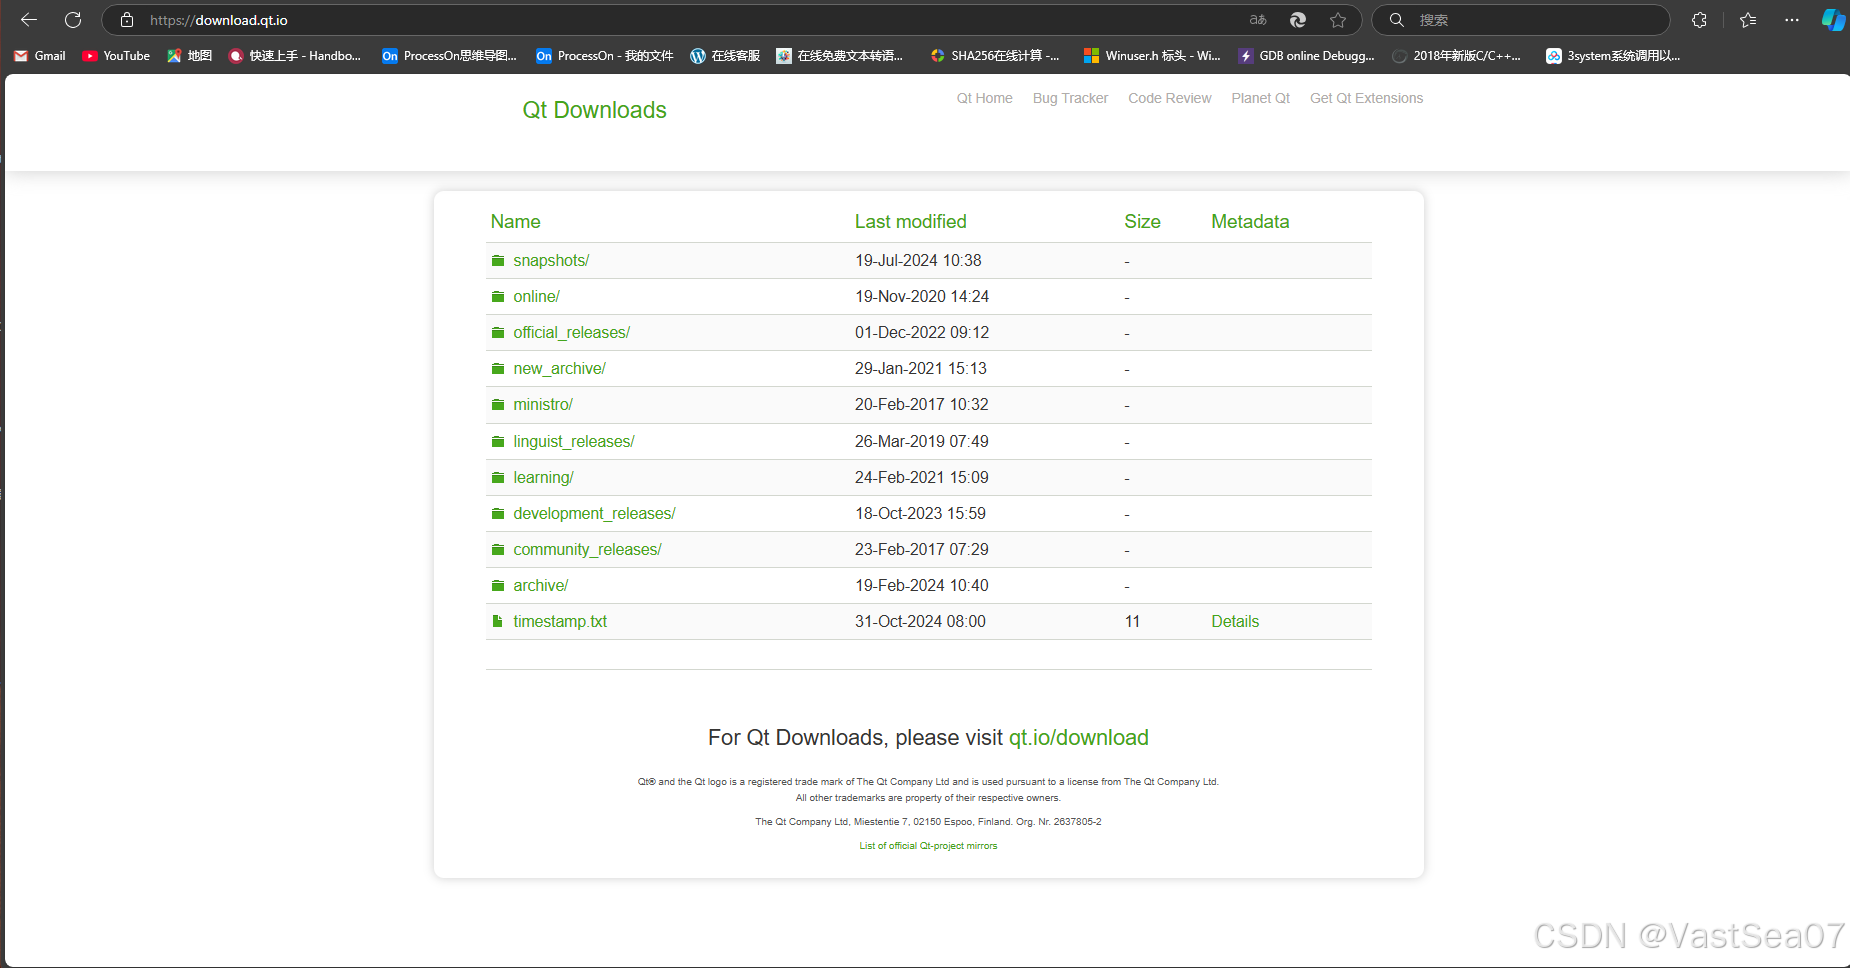
Task: Click the address bar URL download.qt.io
Action: coord(219,20)
